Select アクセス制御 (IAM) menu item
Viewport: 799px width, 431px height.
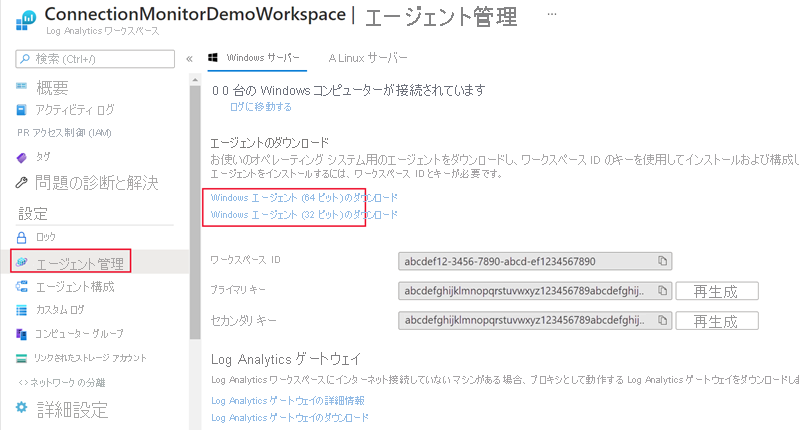pos(64,133)
